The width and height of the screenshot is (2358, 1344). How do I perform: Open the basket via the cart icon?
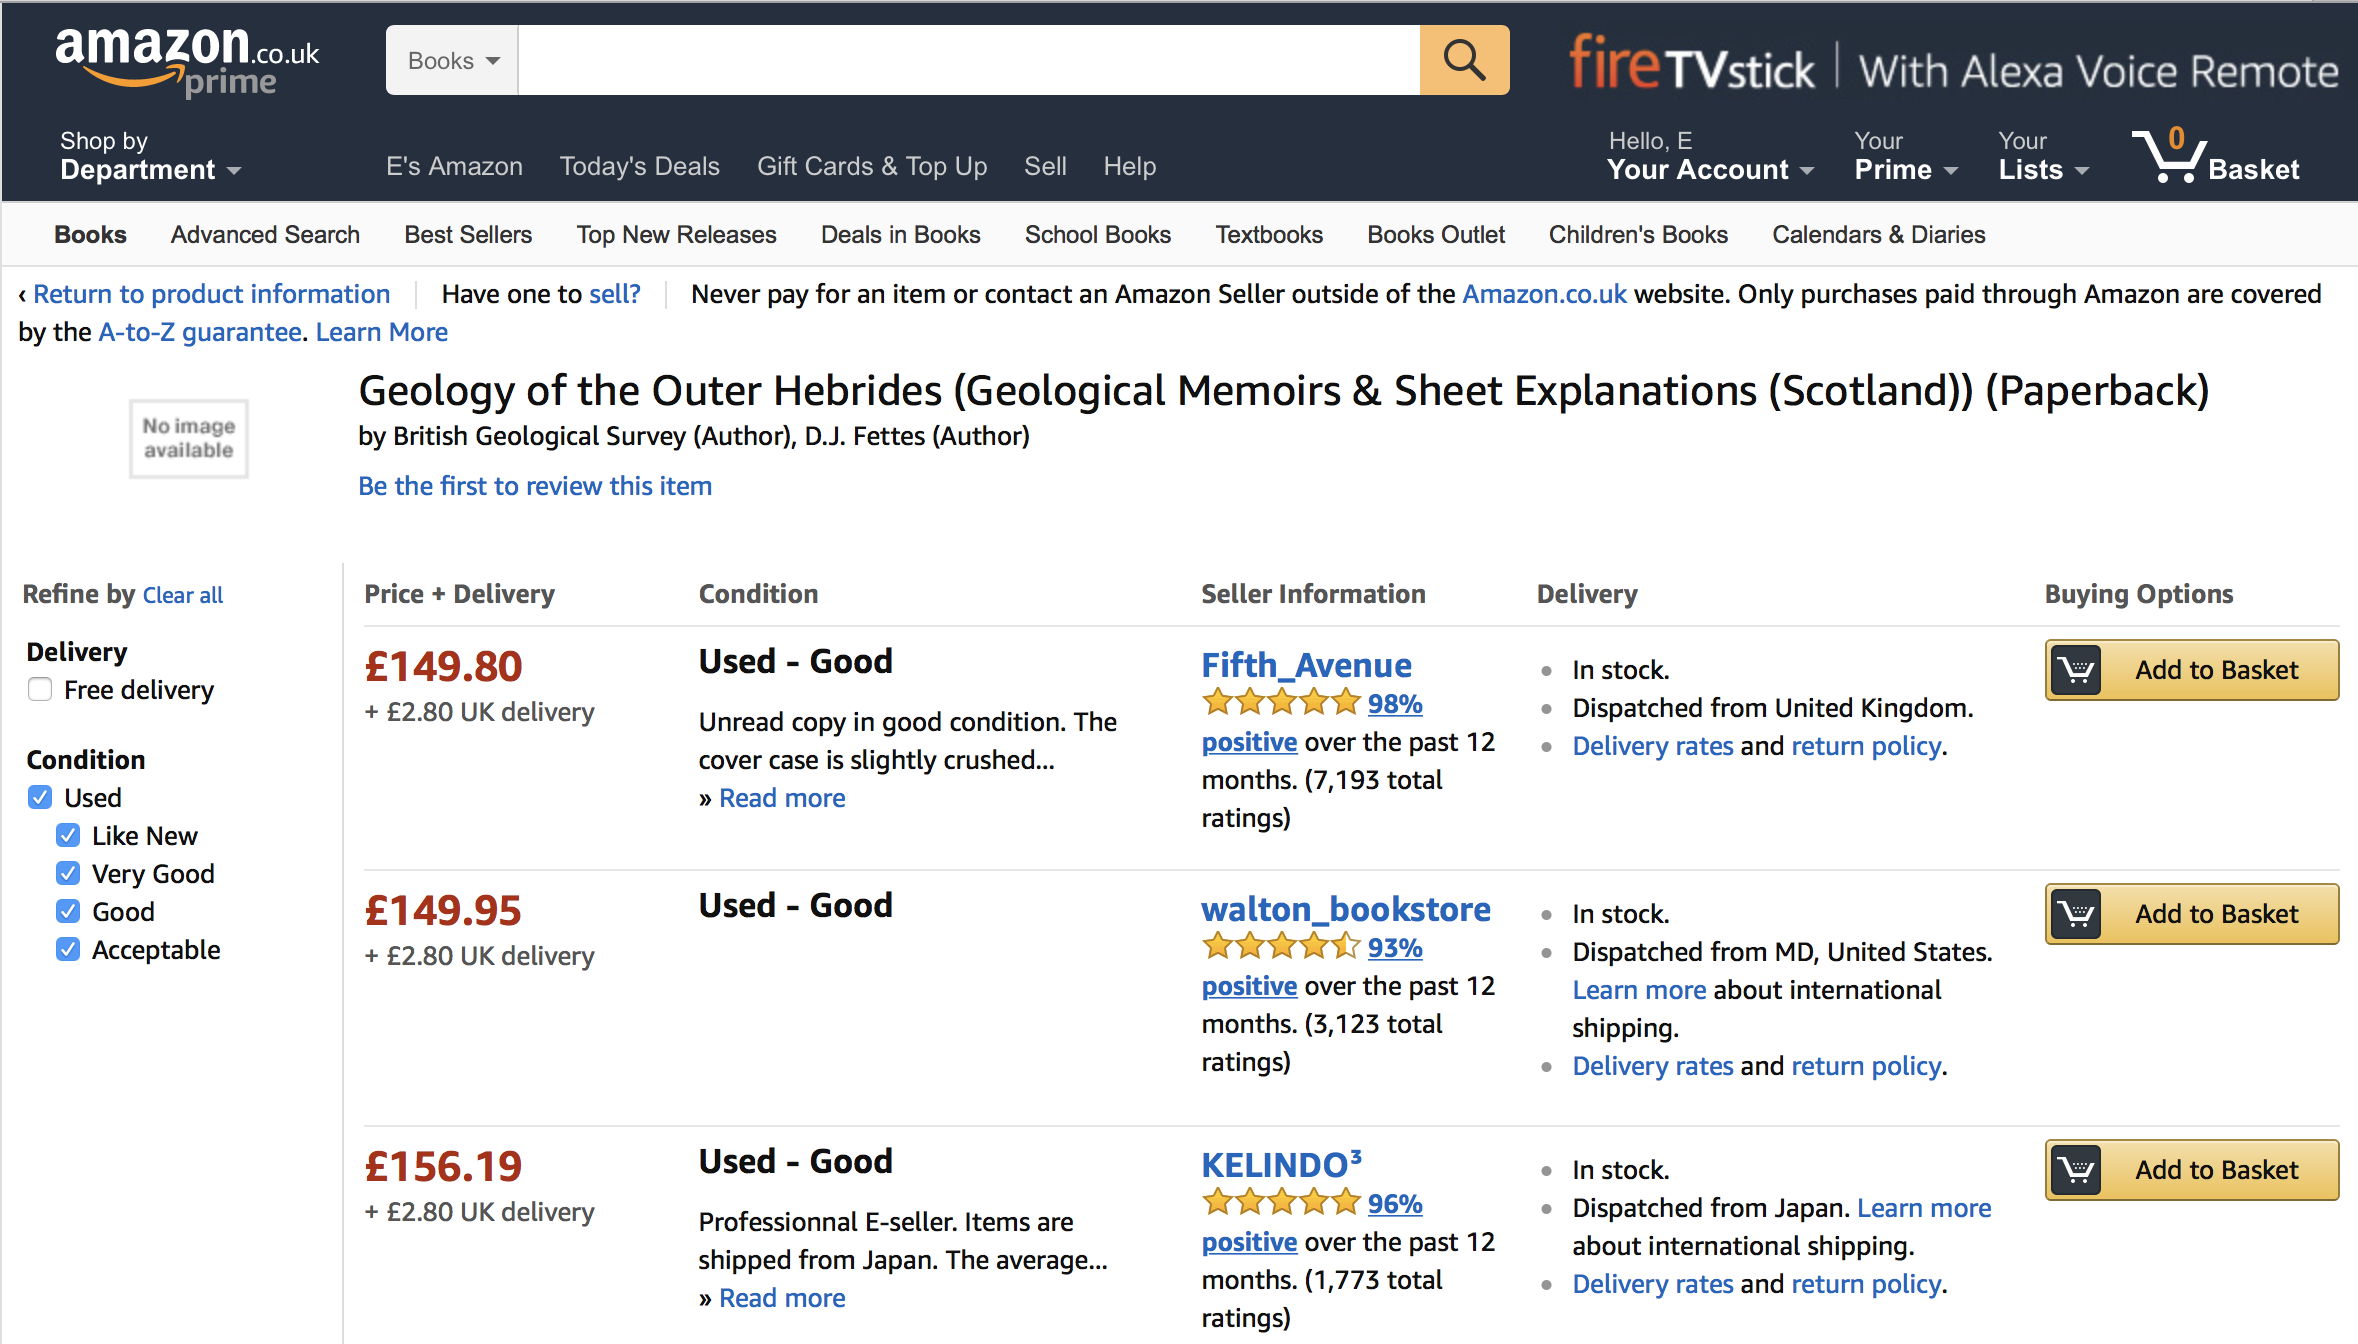point(2168,157)
